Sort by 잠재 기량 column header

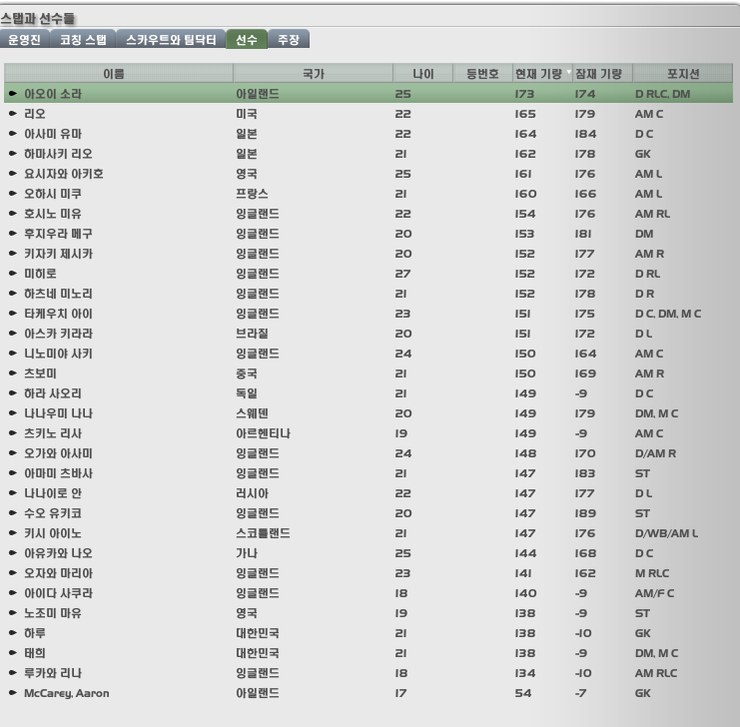[598, 74]
